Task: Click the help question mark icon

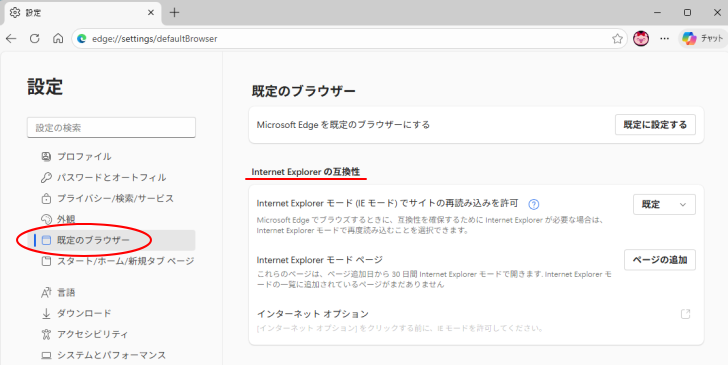Action: (534, 204)
